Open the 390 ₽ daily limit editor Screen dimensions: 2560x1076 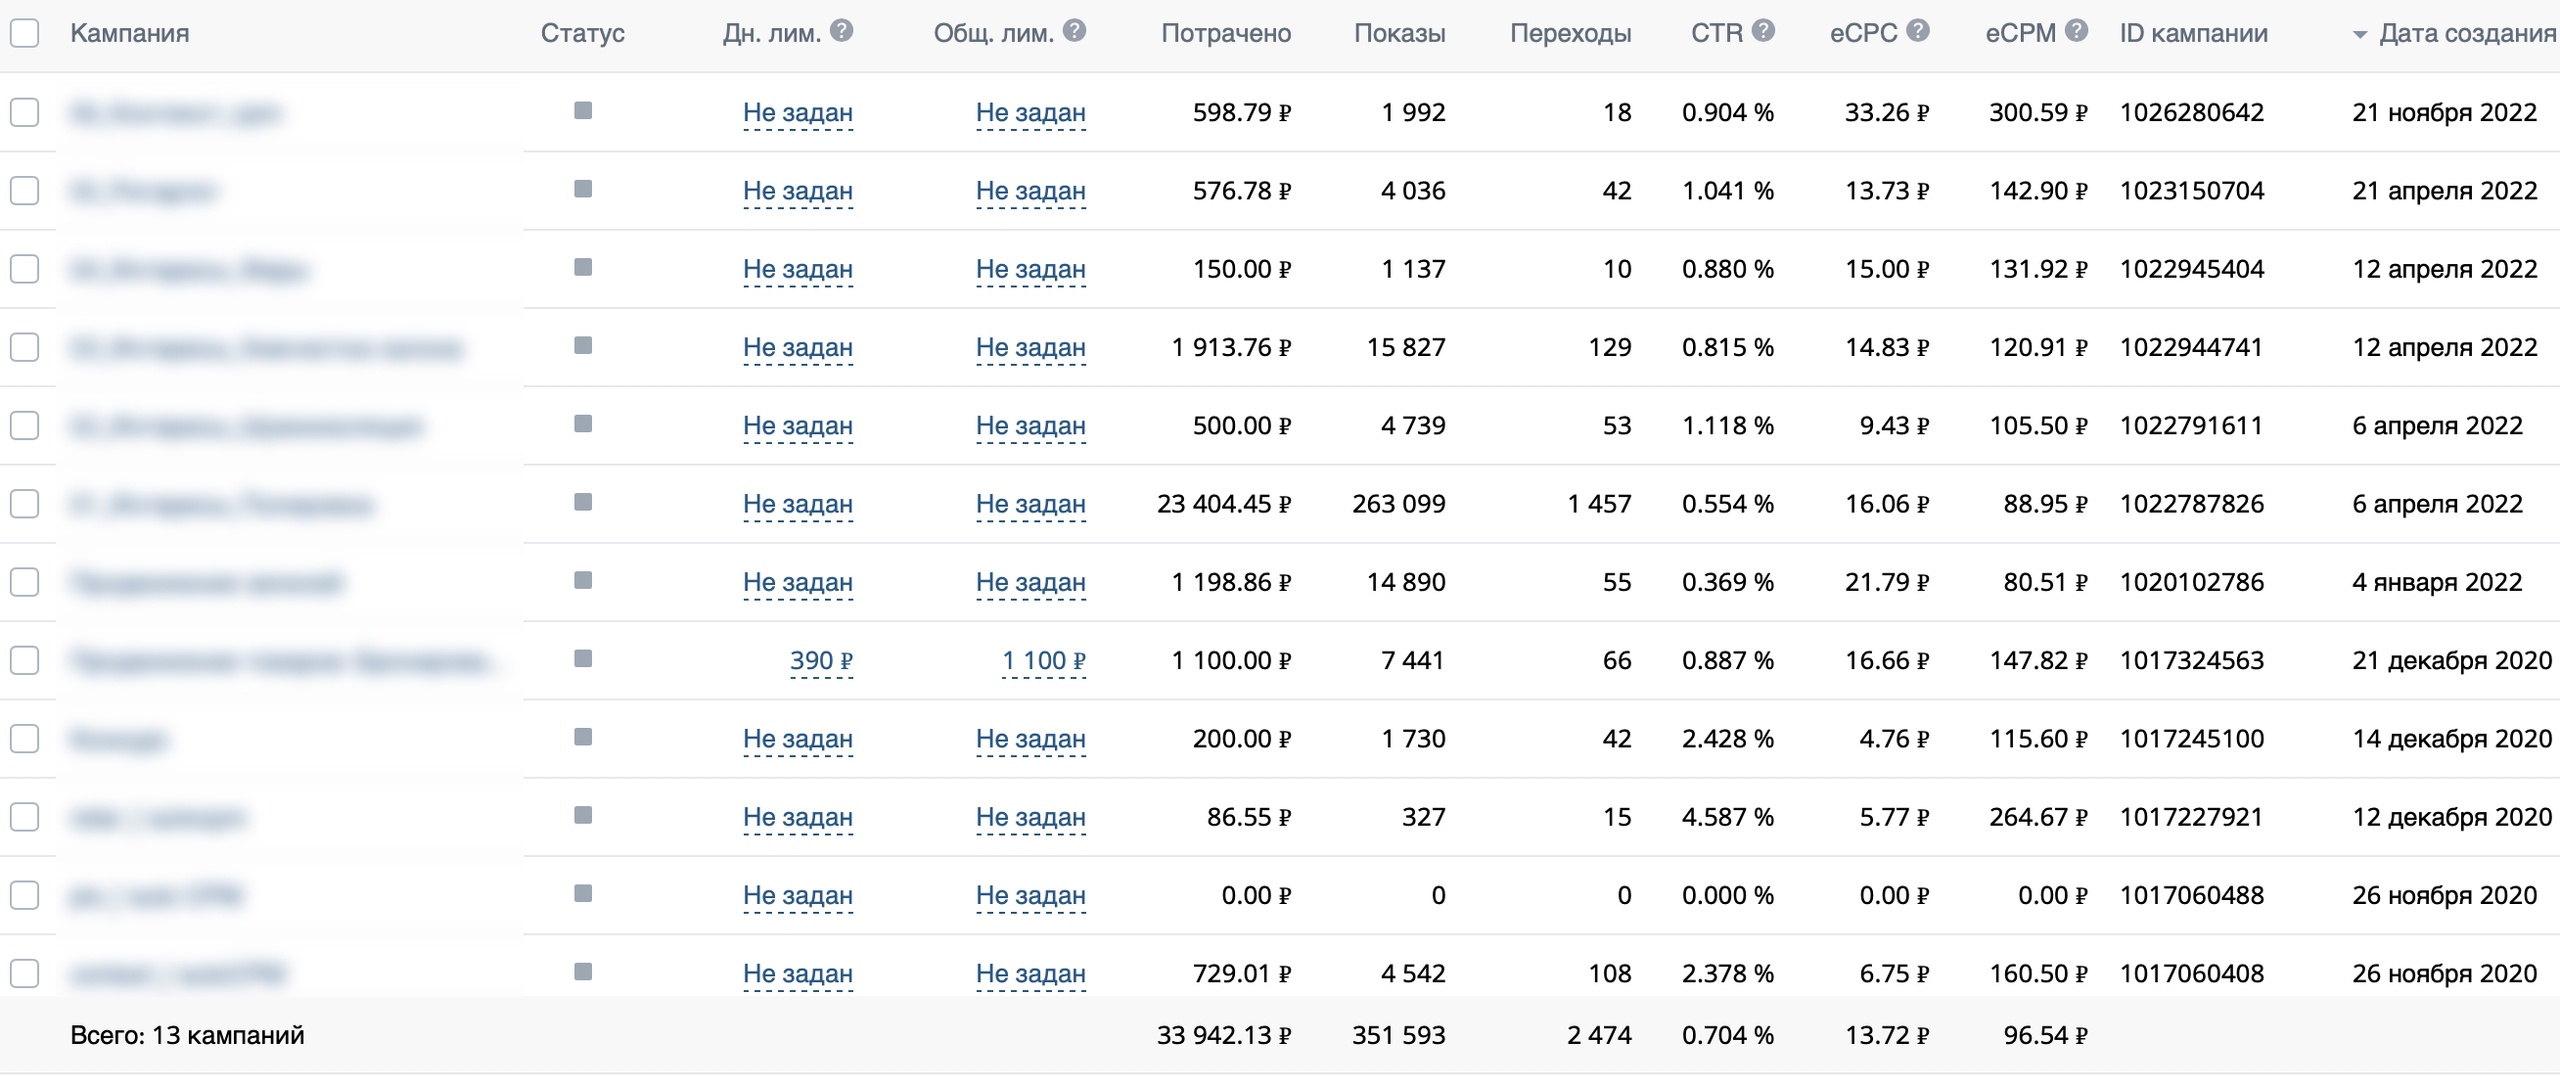point(820,661)
